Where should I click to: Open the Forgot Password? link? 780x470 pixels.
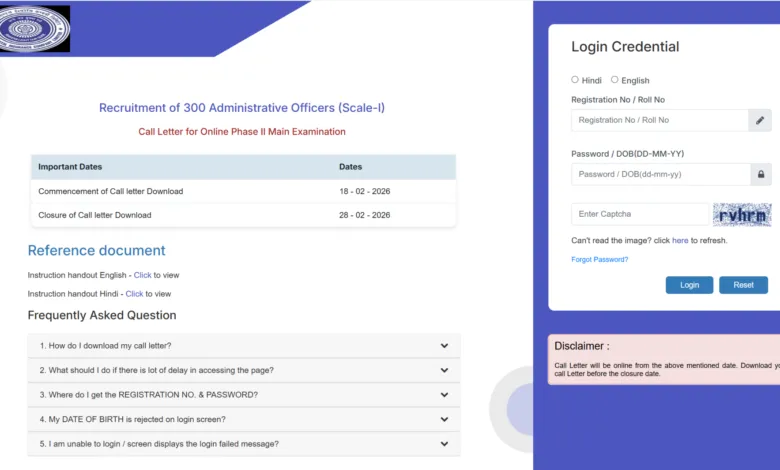point(599,260)
